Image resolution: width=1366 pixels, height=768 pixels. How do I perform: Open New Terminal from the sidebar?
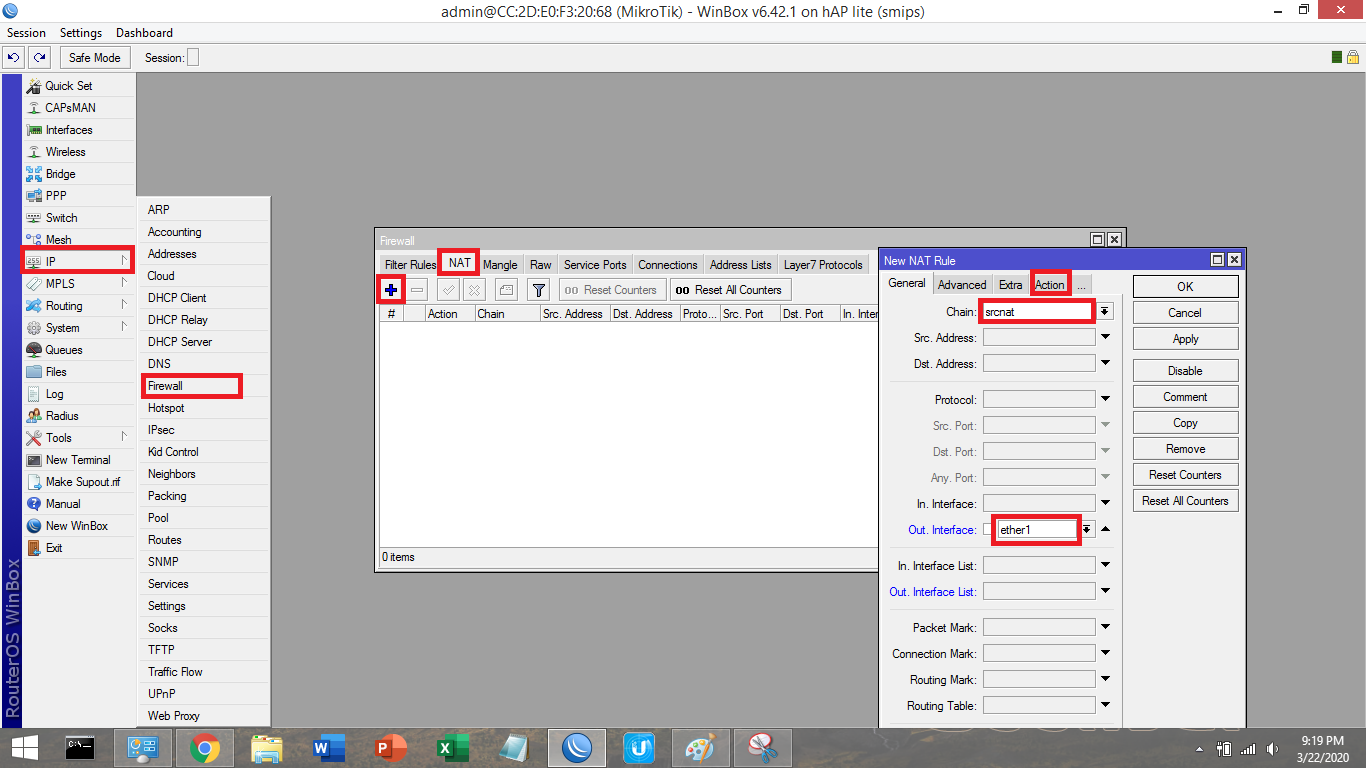[x=78, y=460]
